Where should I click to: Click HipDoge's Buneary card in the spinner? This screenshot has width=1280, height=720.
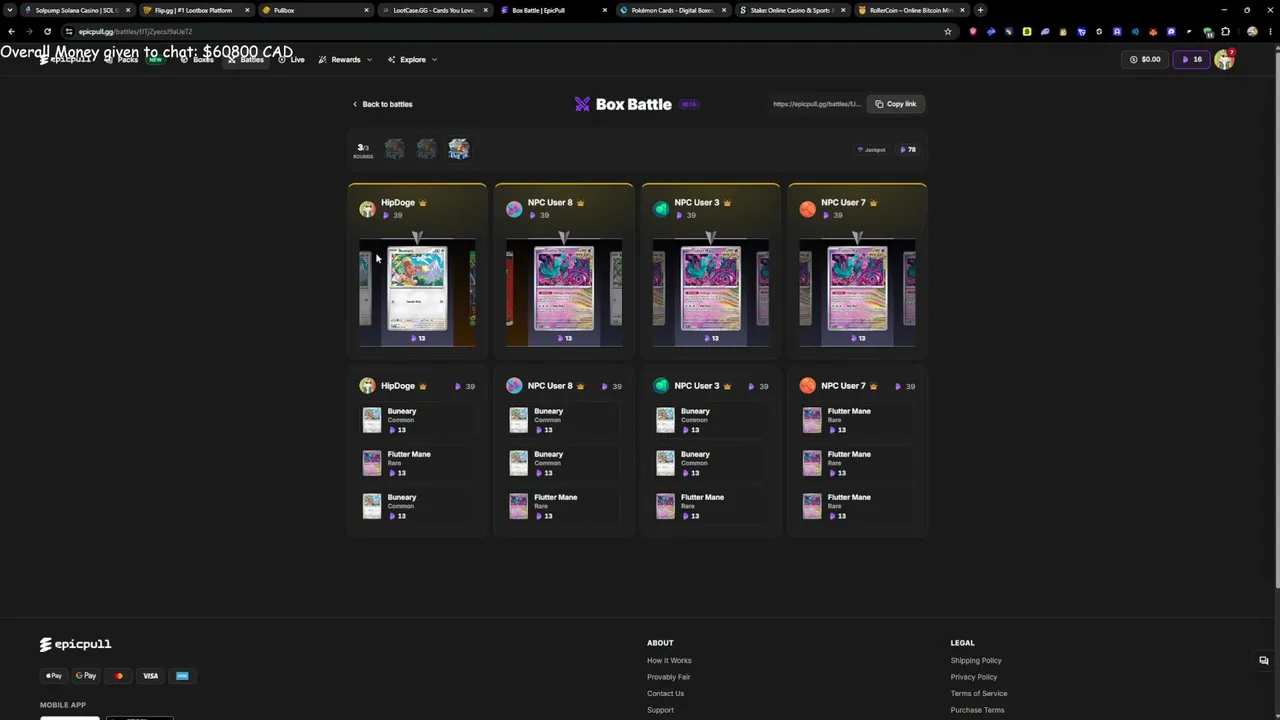(417, 289)
